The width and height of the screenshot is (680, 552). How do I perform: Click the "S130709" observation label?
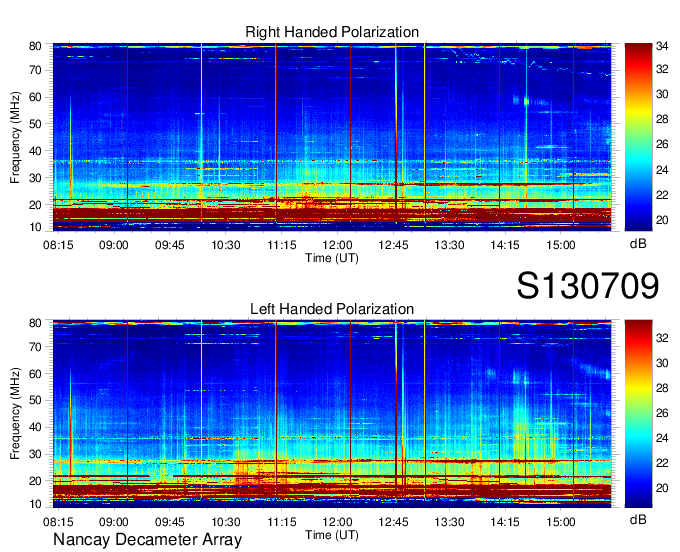tap(588, 286)
